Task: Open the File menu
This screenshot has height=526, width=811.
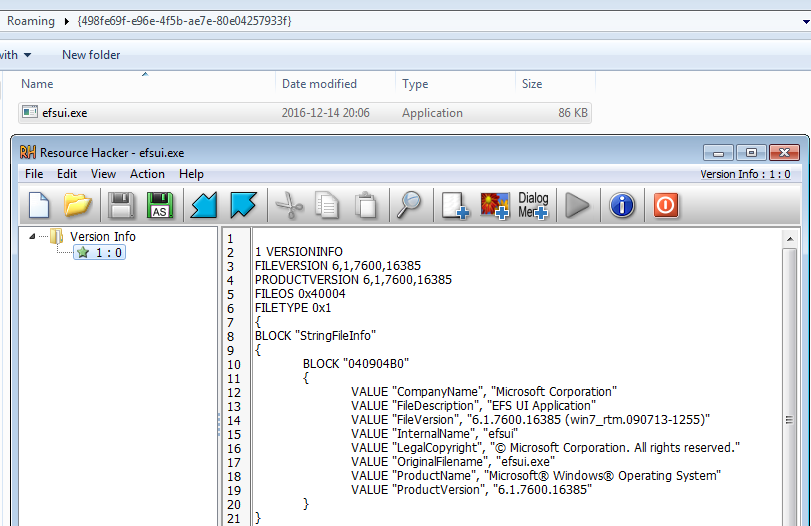Action: (34, 174)
